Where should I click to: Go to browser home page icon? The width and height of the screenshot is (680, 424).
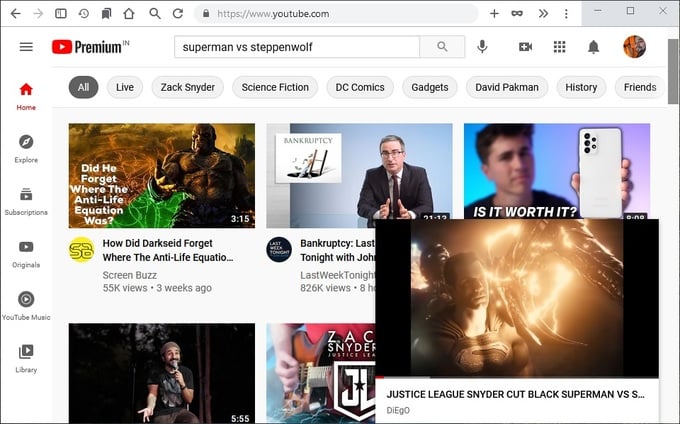coord(129,14)
